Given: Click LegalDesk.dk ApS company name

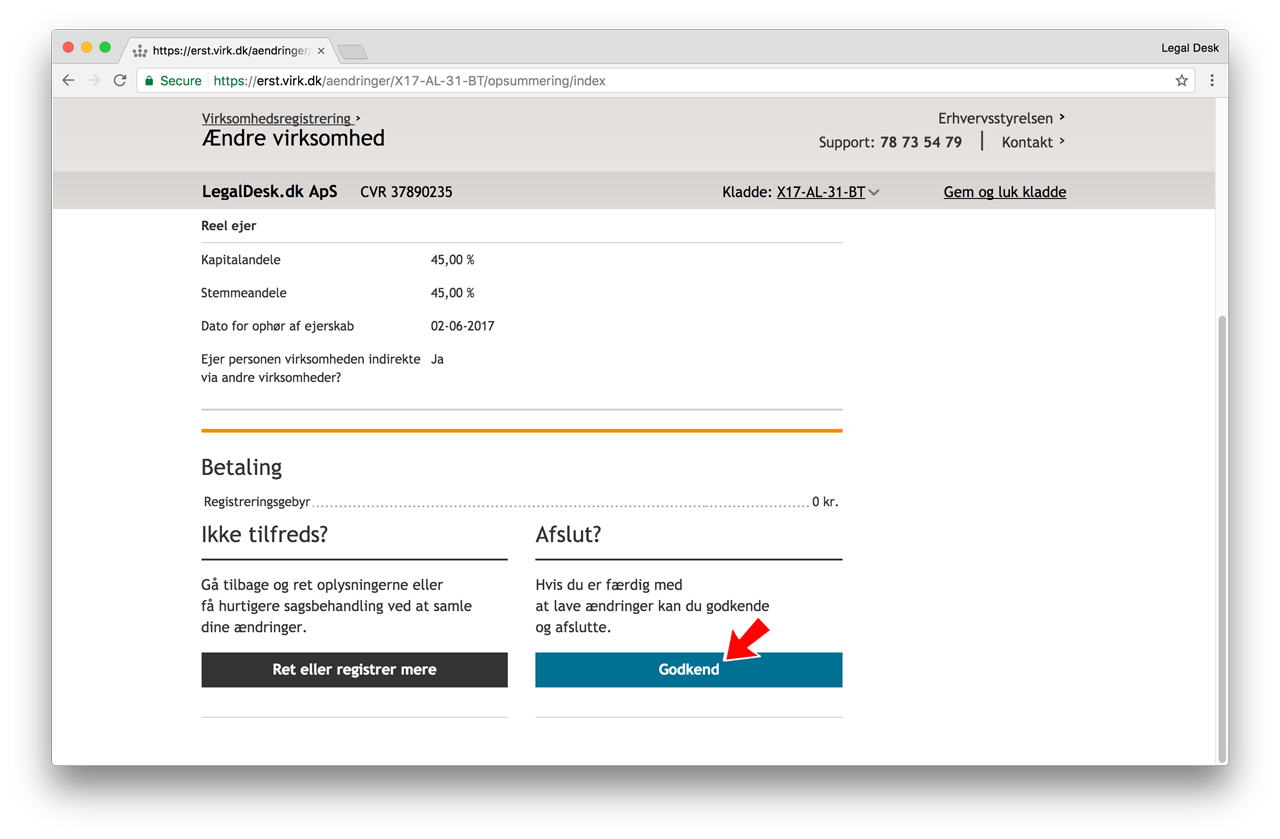Looking at the screenshot, I should (x=270, y=192).
